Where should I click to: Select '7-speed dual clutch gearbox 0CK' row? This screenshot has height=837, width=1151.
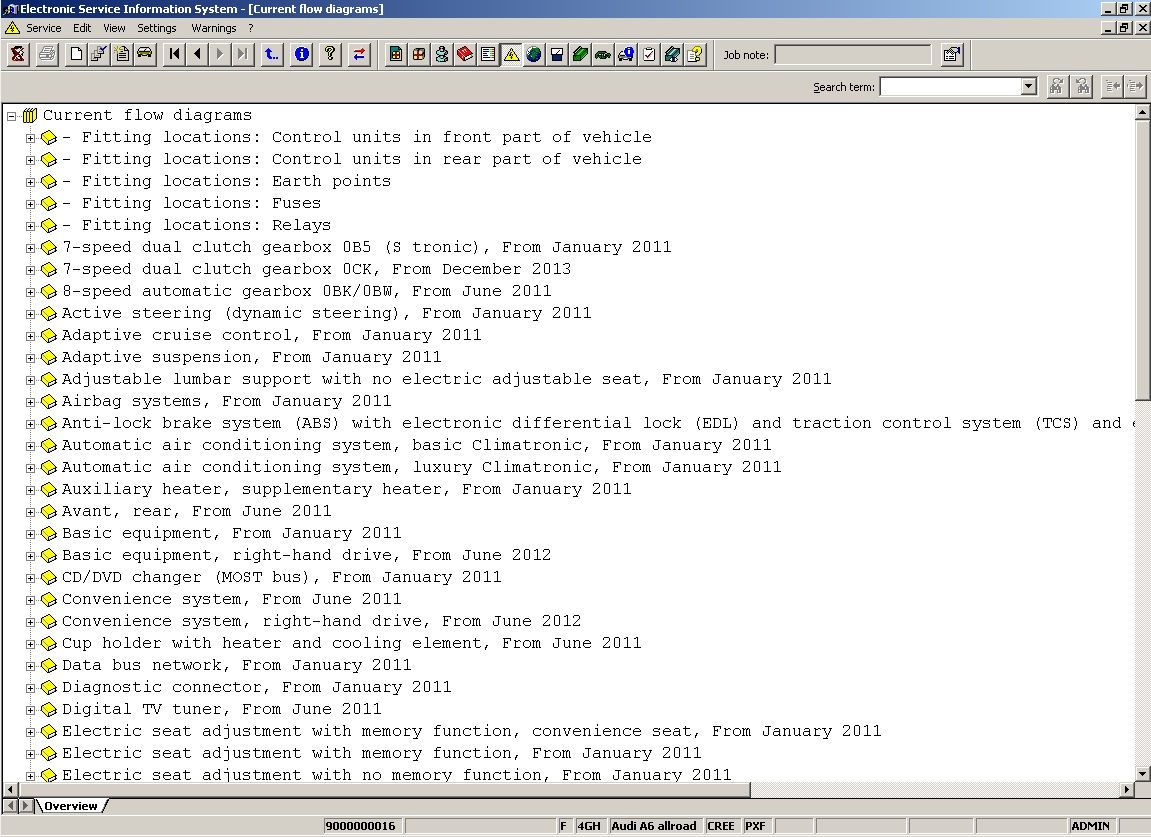316,269
